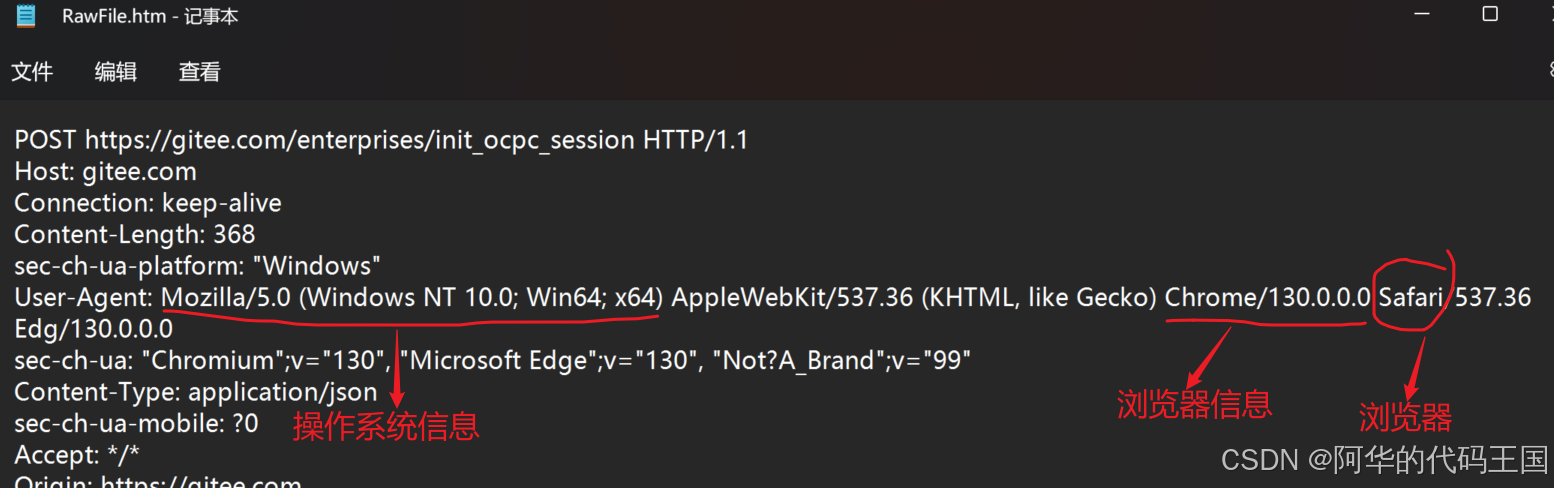Open the 查看 menu
This screenshot has height=488, width=1554.
pos(199,72)
